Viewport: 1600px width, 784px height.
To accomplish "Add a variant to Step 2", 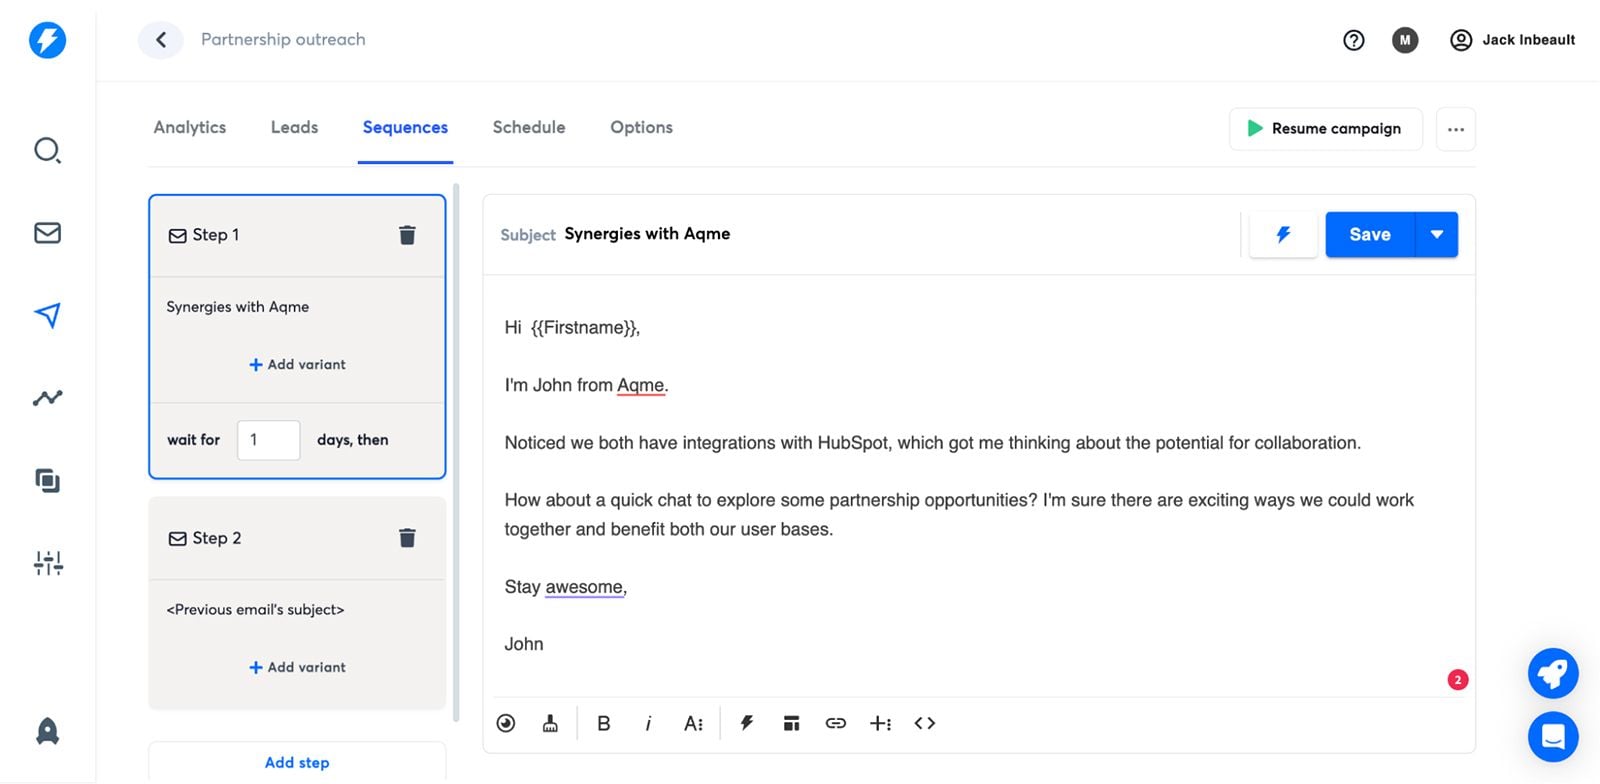I will (x=297, y=668).
